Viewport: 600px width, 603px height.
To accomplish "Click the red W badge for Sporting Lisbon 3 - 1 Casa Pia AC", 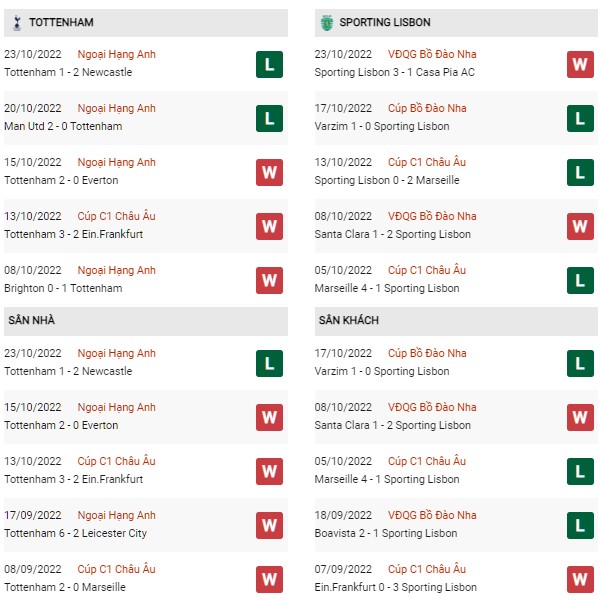I will point(580,65).
